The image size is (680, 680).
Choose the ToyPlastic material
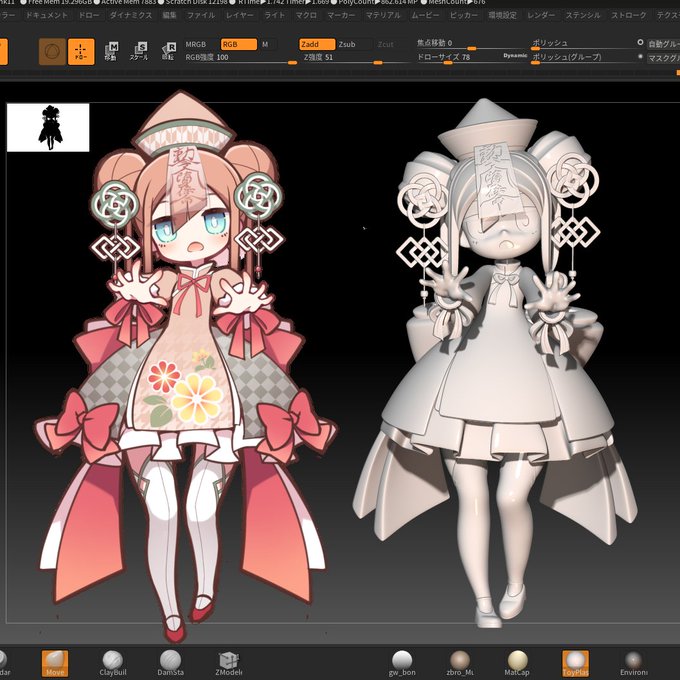(x=575, y=663)
